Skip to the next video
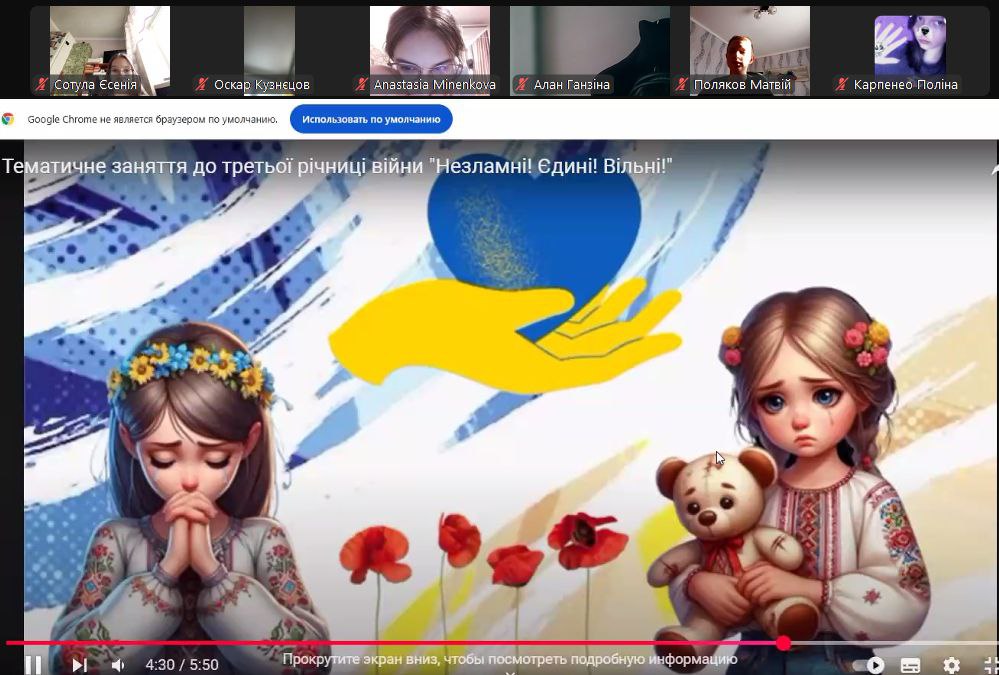Screen dimensions: 999x675 (79, 664)
